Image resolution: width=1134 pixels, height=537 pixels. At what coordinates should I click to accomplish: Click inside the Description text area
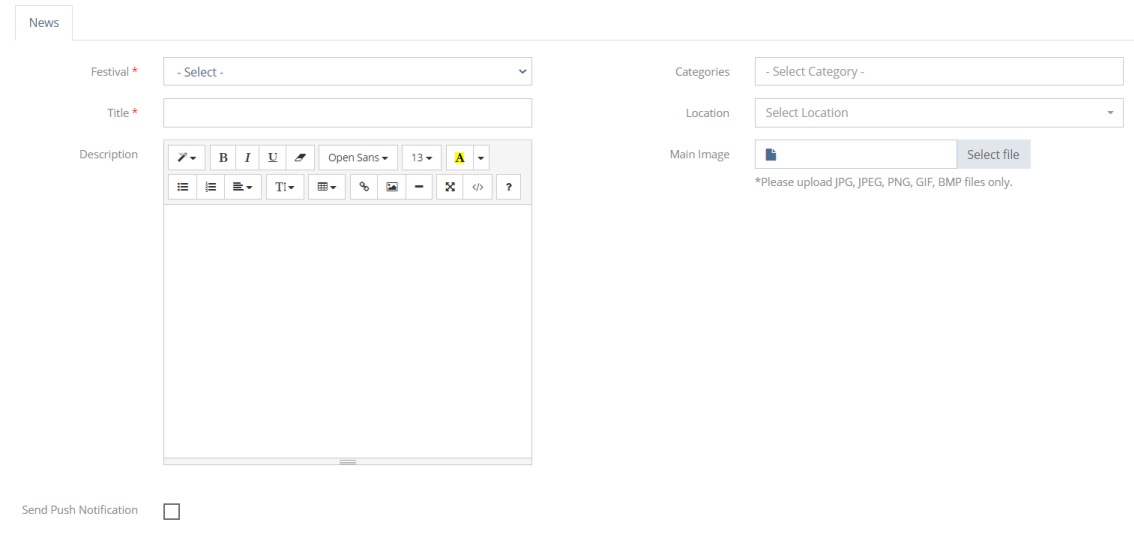347,331
